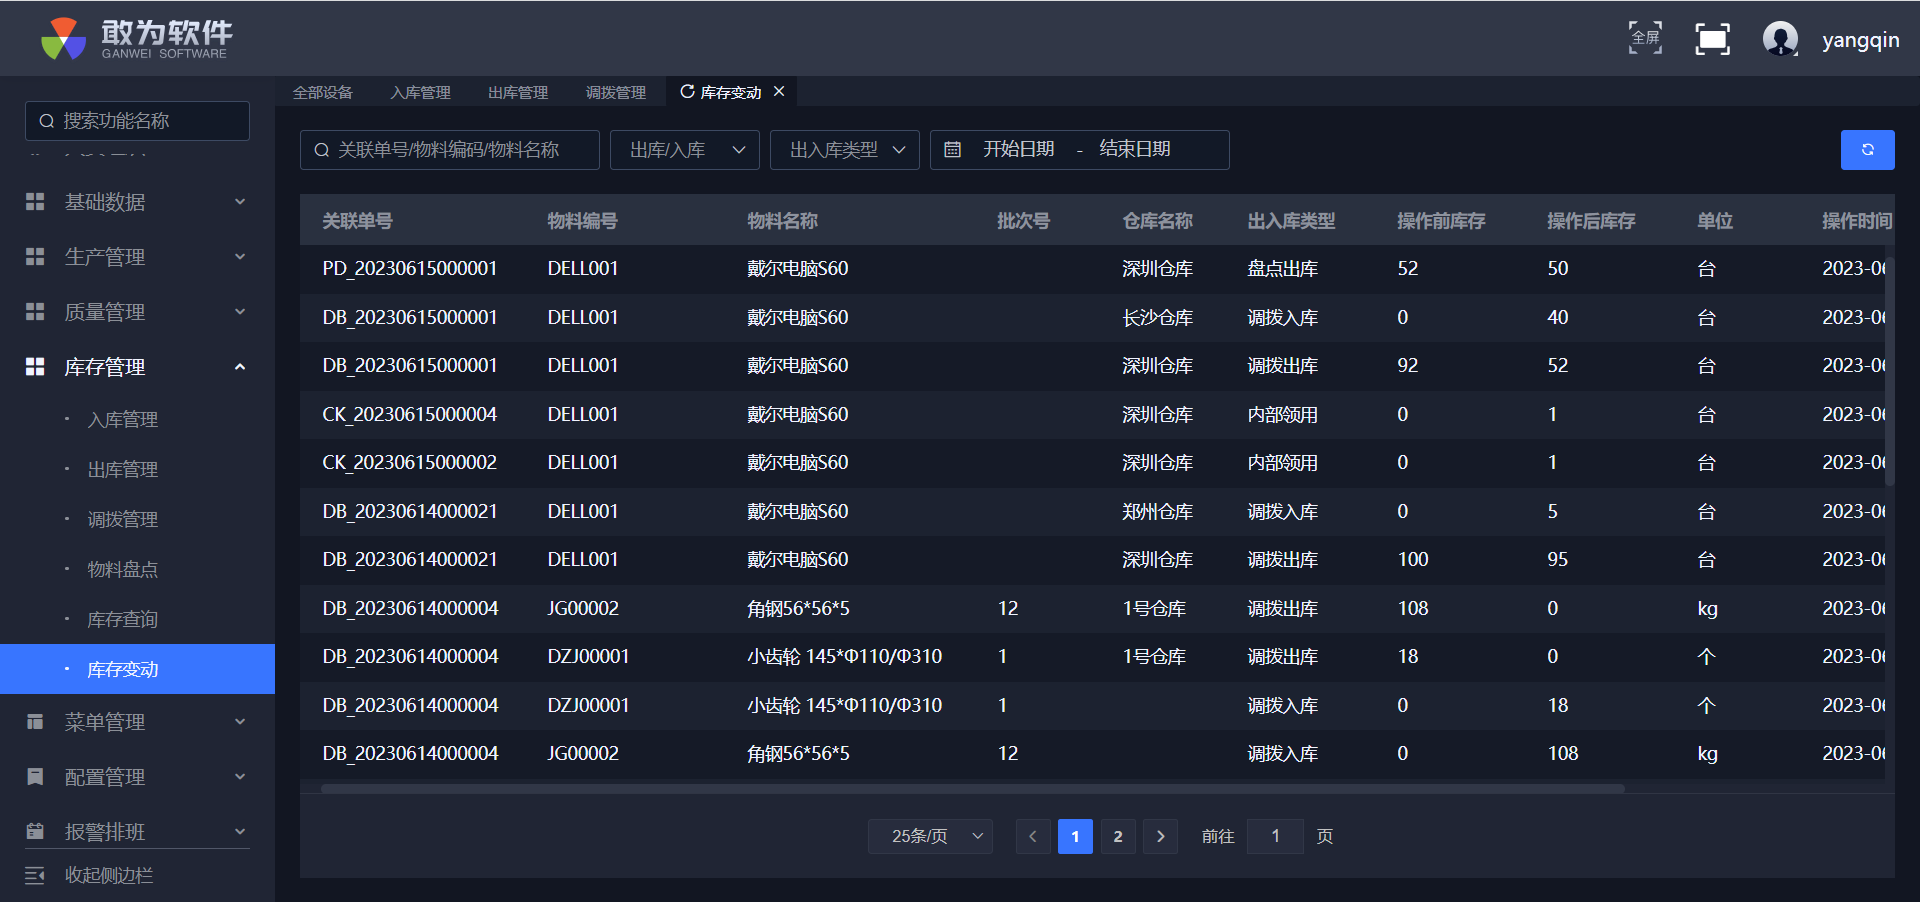
Task: Open the yangqin user avatar
Action: [1780, 40]
